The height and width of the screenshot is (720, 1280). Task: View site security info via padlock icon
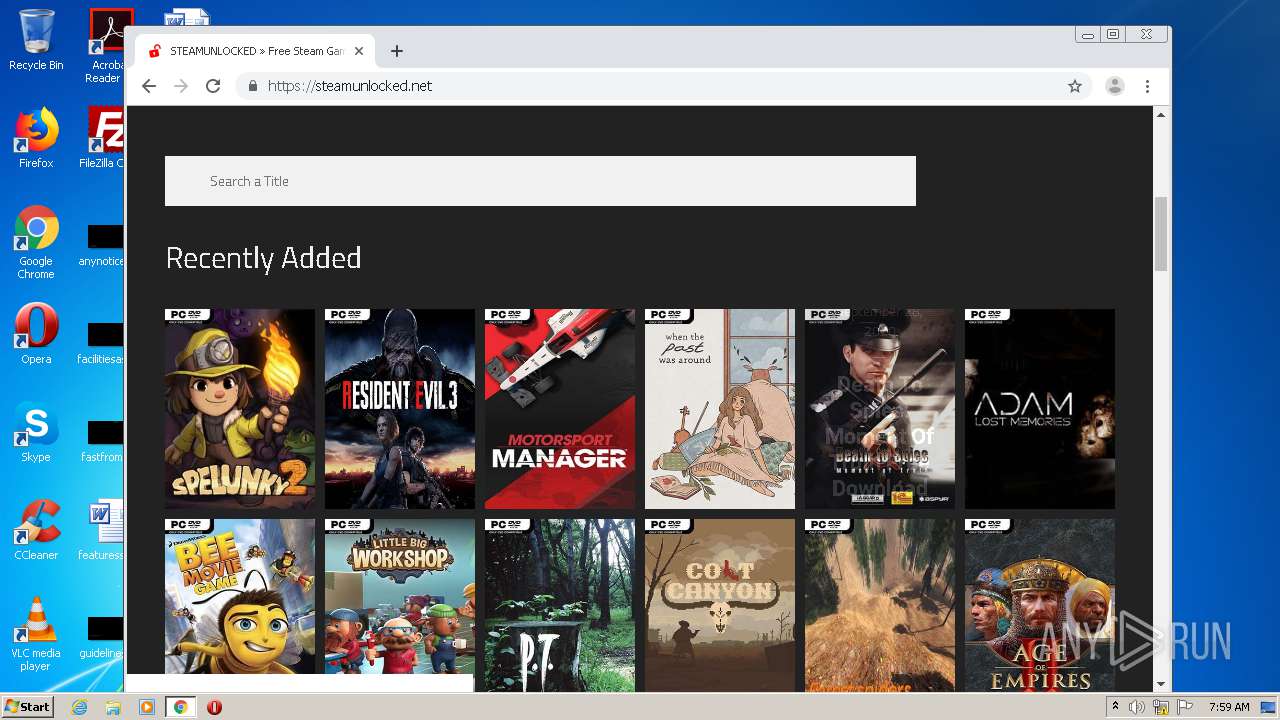click(x=253, y=86)
